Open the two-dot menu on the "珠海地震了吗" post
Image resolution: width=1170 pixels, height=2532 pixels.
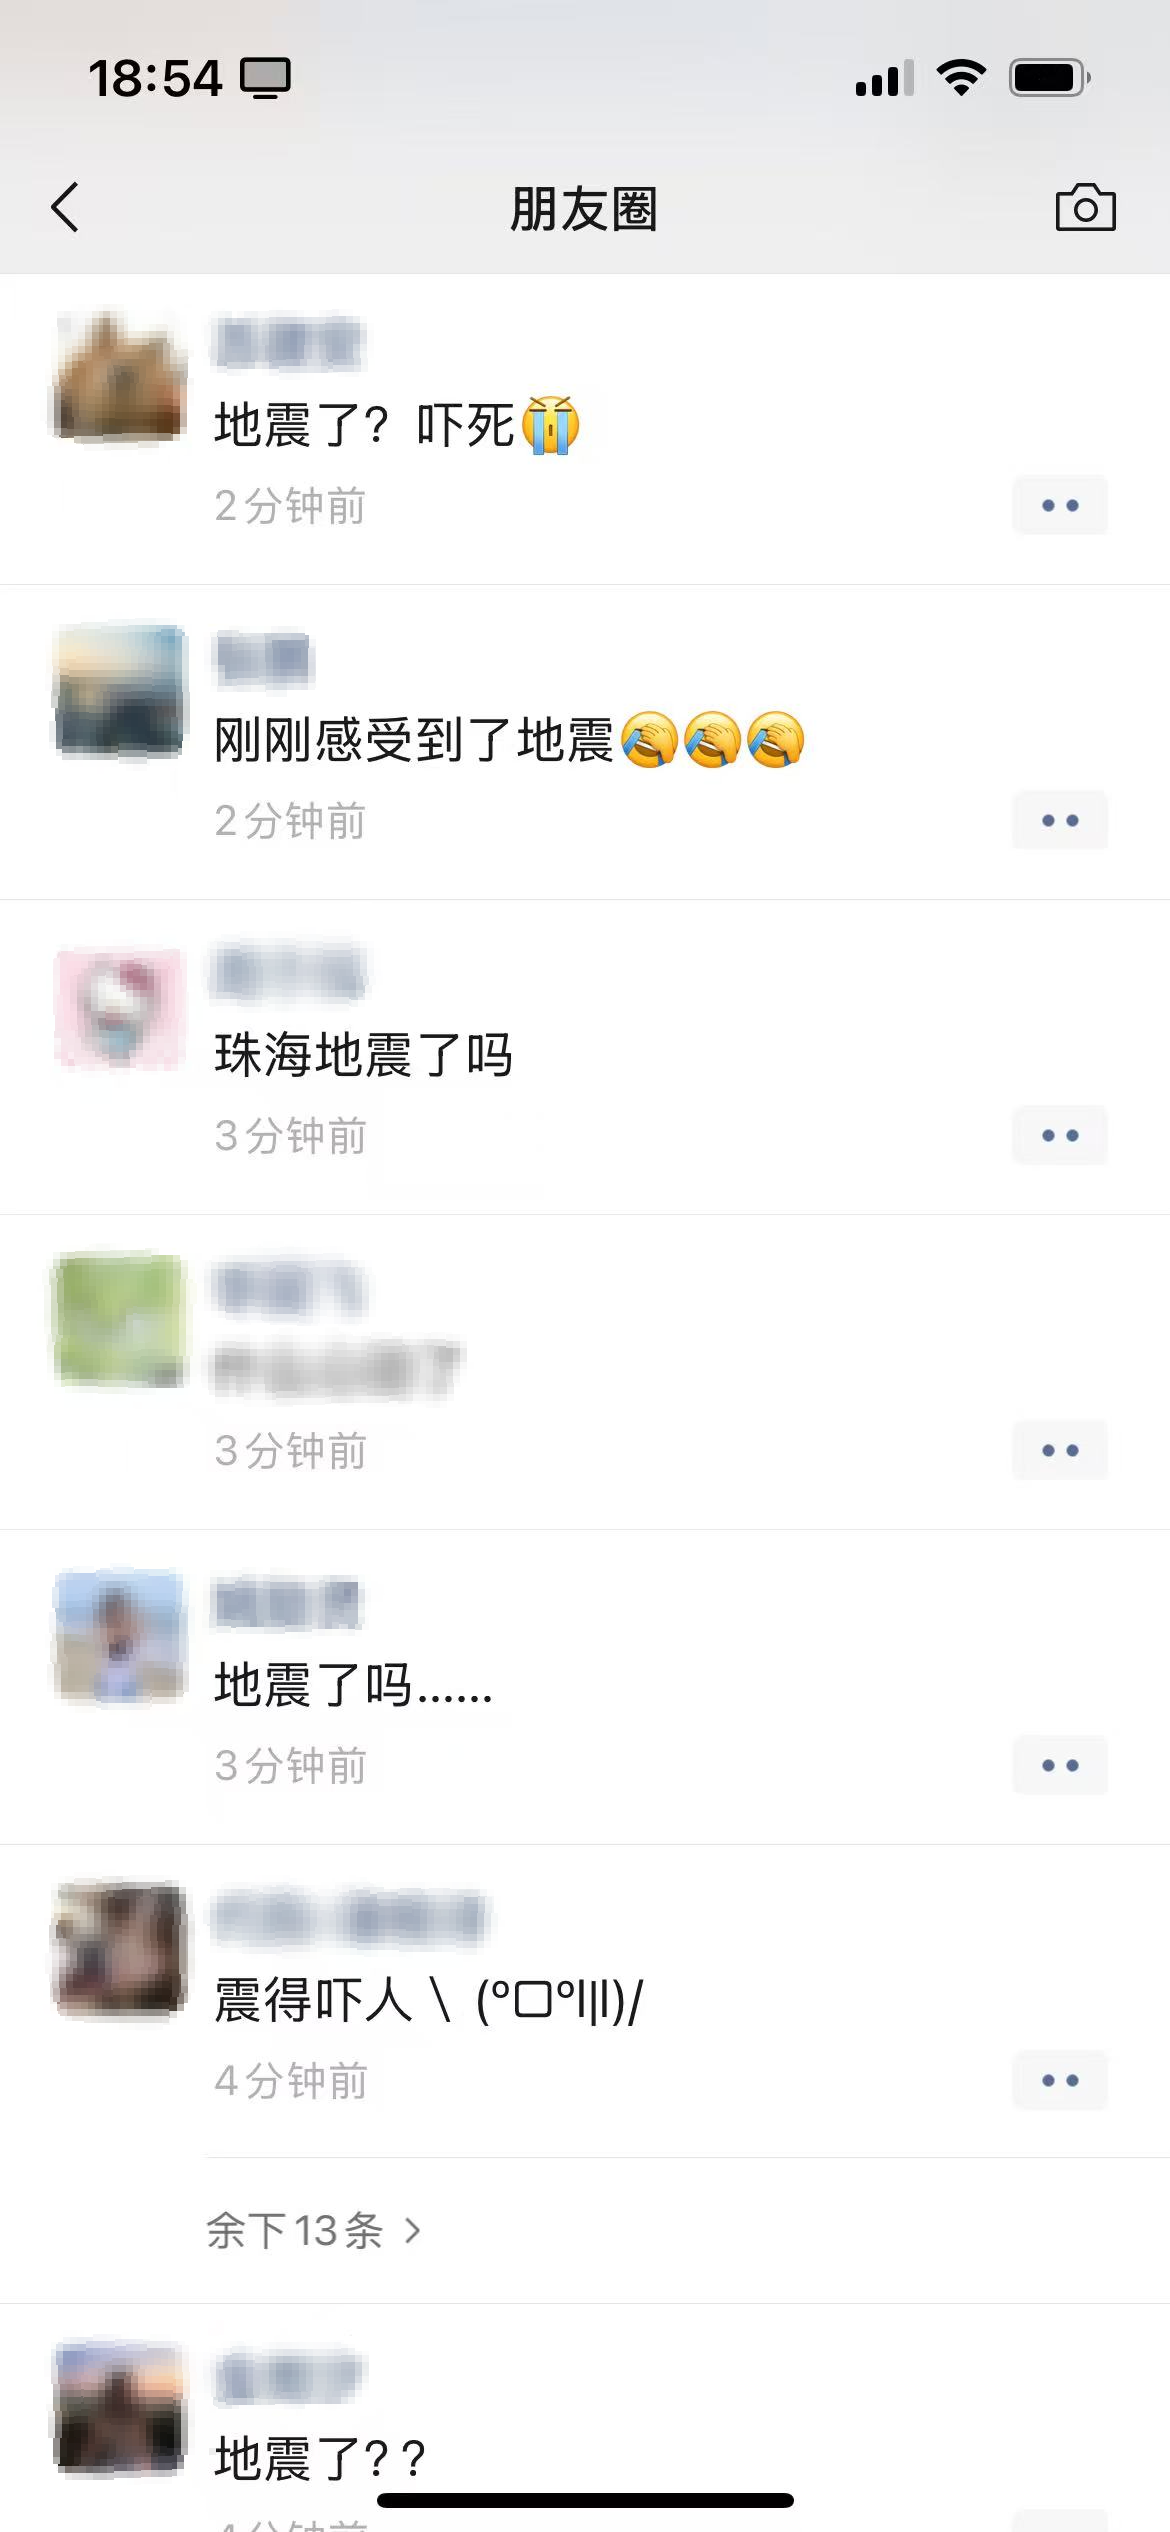(x=1060, y=1135)
